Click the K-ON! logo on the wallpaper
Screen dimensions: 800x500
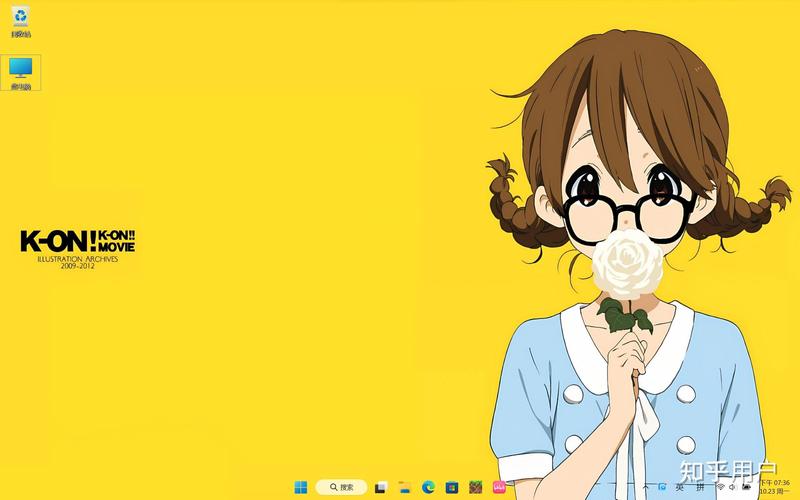(78, 249)
